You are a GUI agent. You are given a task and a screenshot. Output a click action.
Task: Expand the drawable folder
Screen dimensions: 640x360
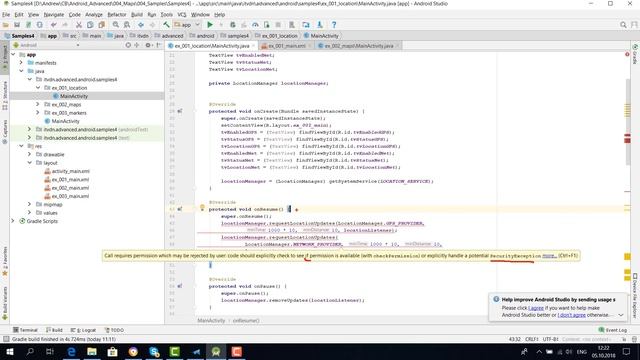[x=29, y=154]
